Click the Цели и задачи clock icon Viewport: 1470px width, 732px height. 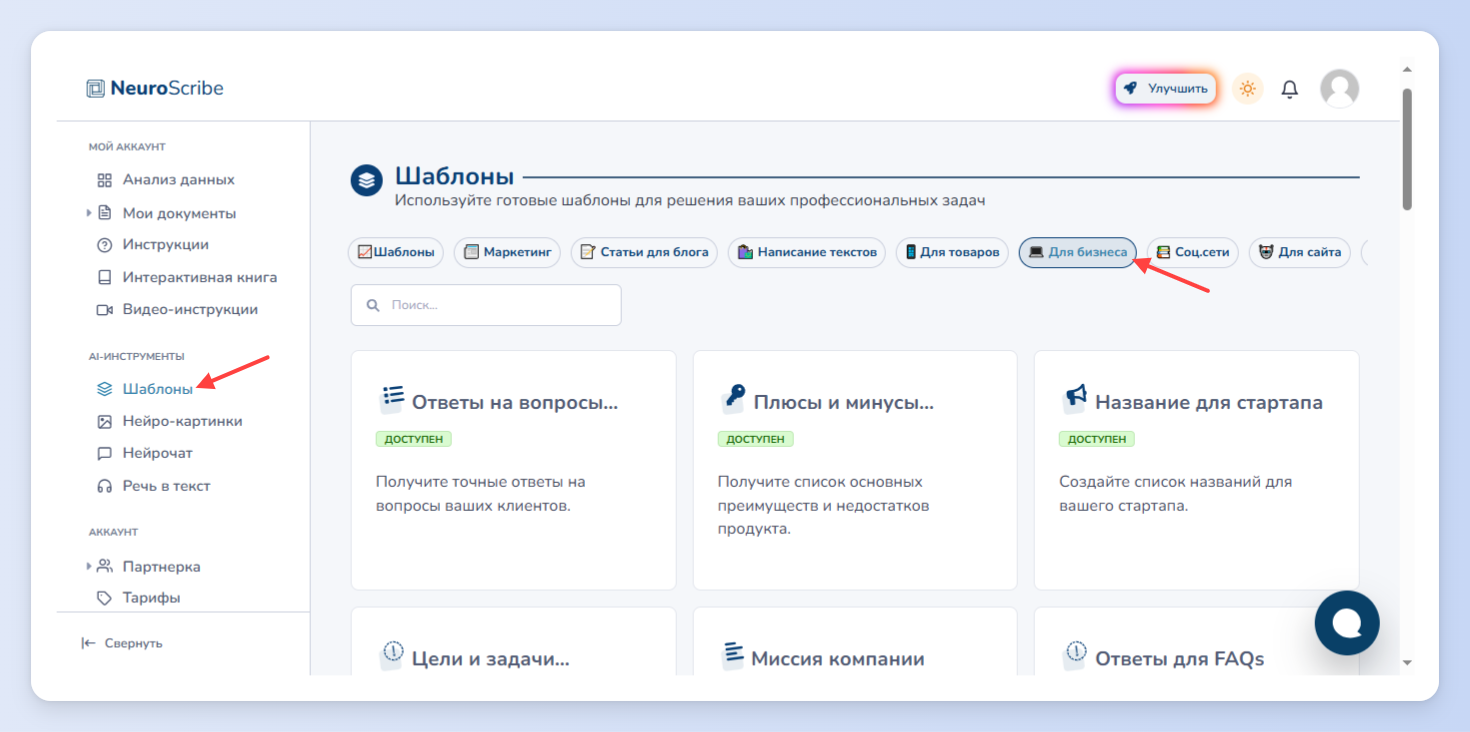392,656
